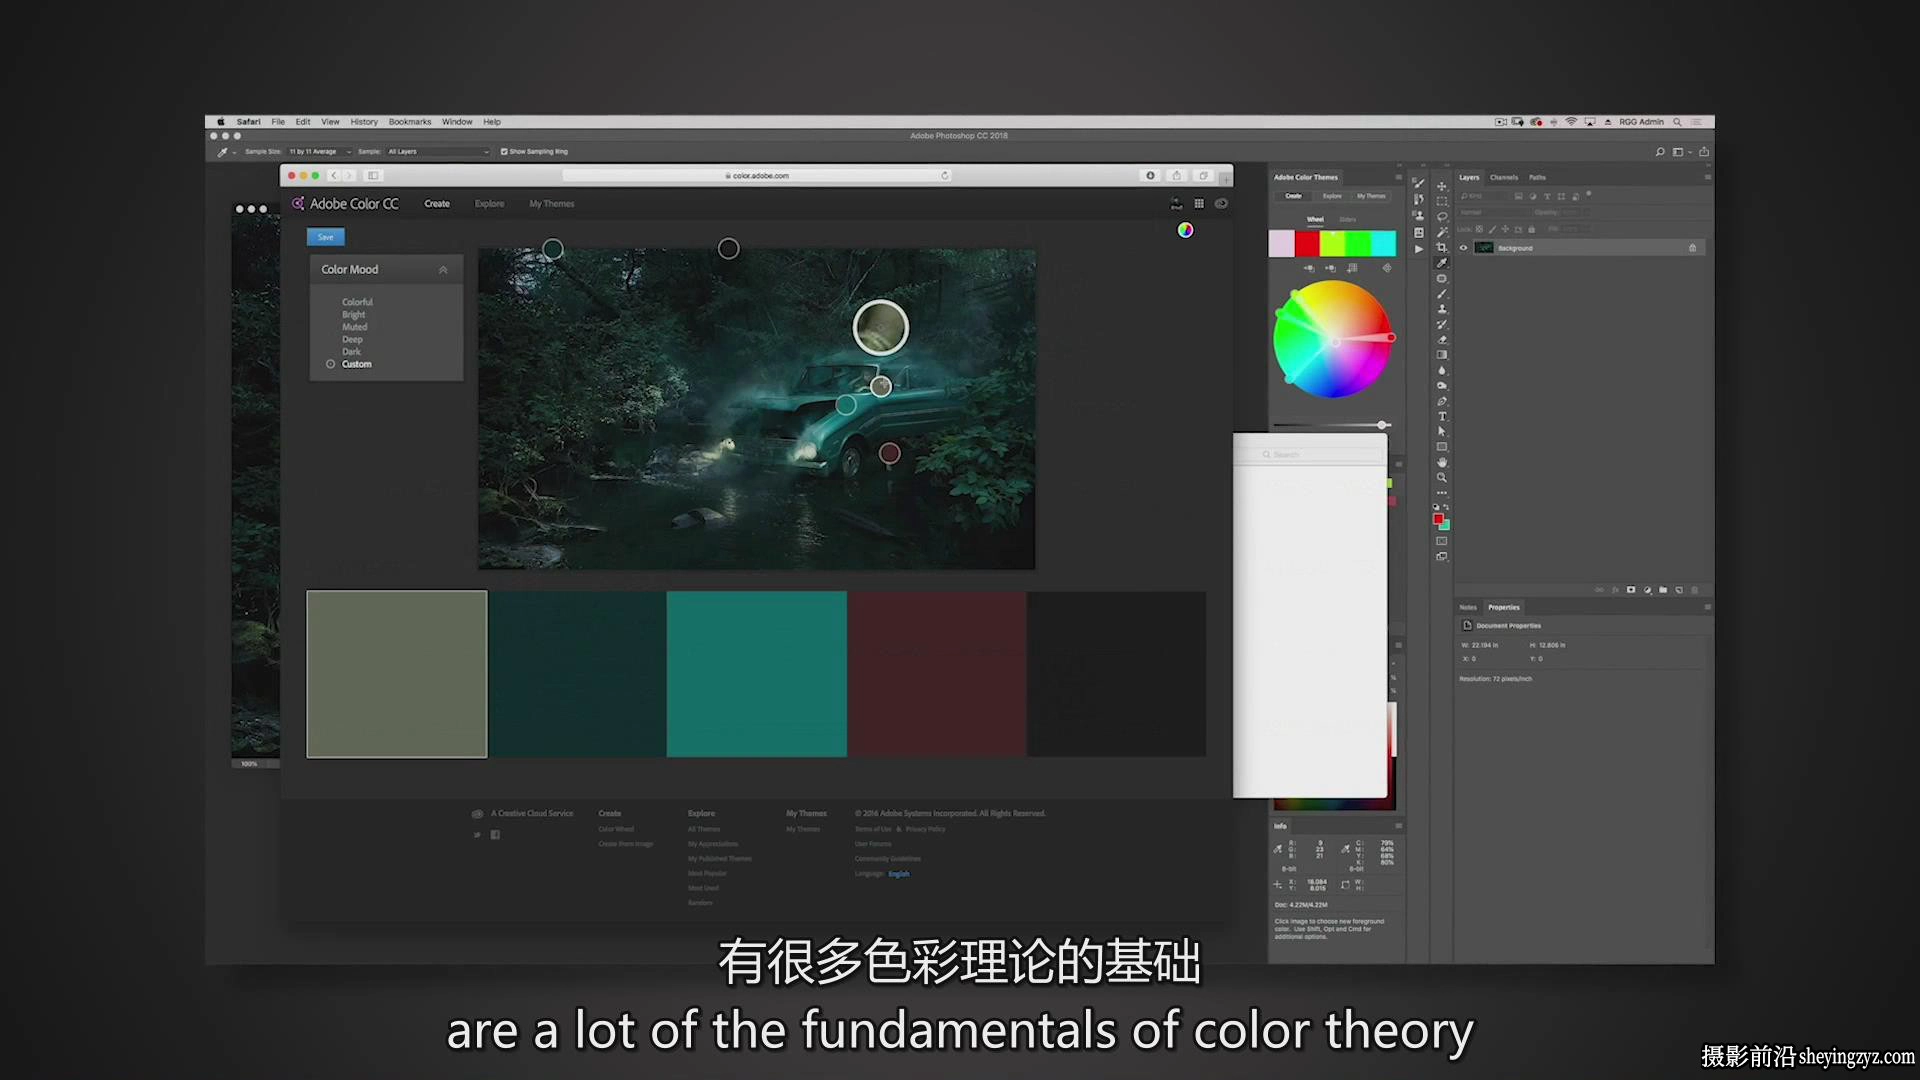This screenshot has width=1920, height=1080.
Task: Select the Clone Stamp tool
Action: [1442, 309]
